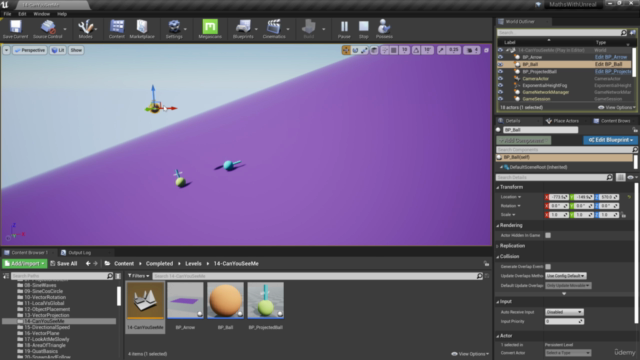
Task: Toggle grid snapping in viewport toolbar
Action: click(394, 50)
